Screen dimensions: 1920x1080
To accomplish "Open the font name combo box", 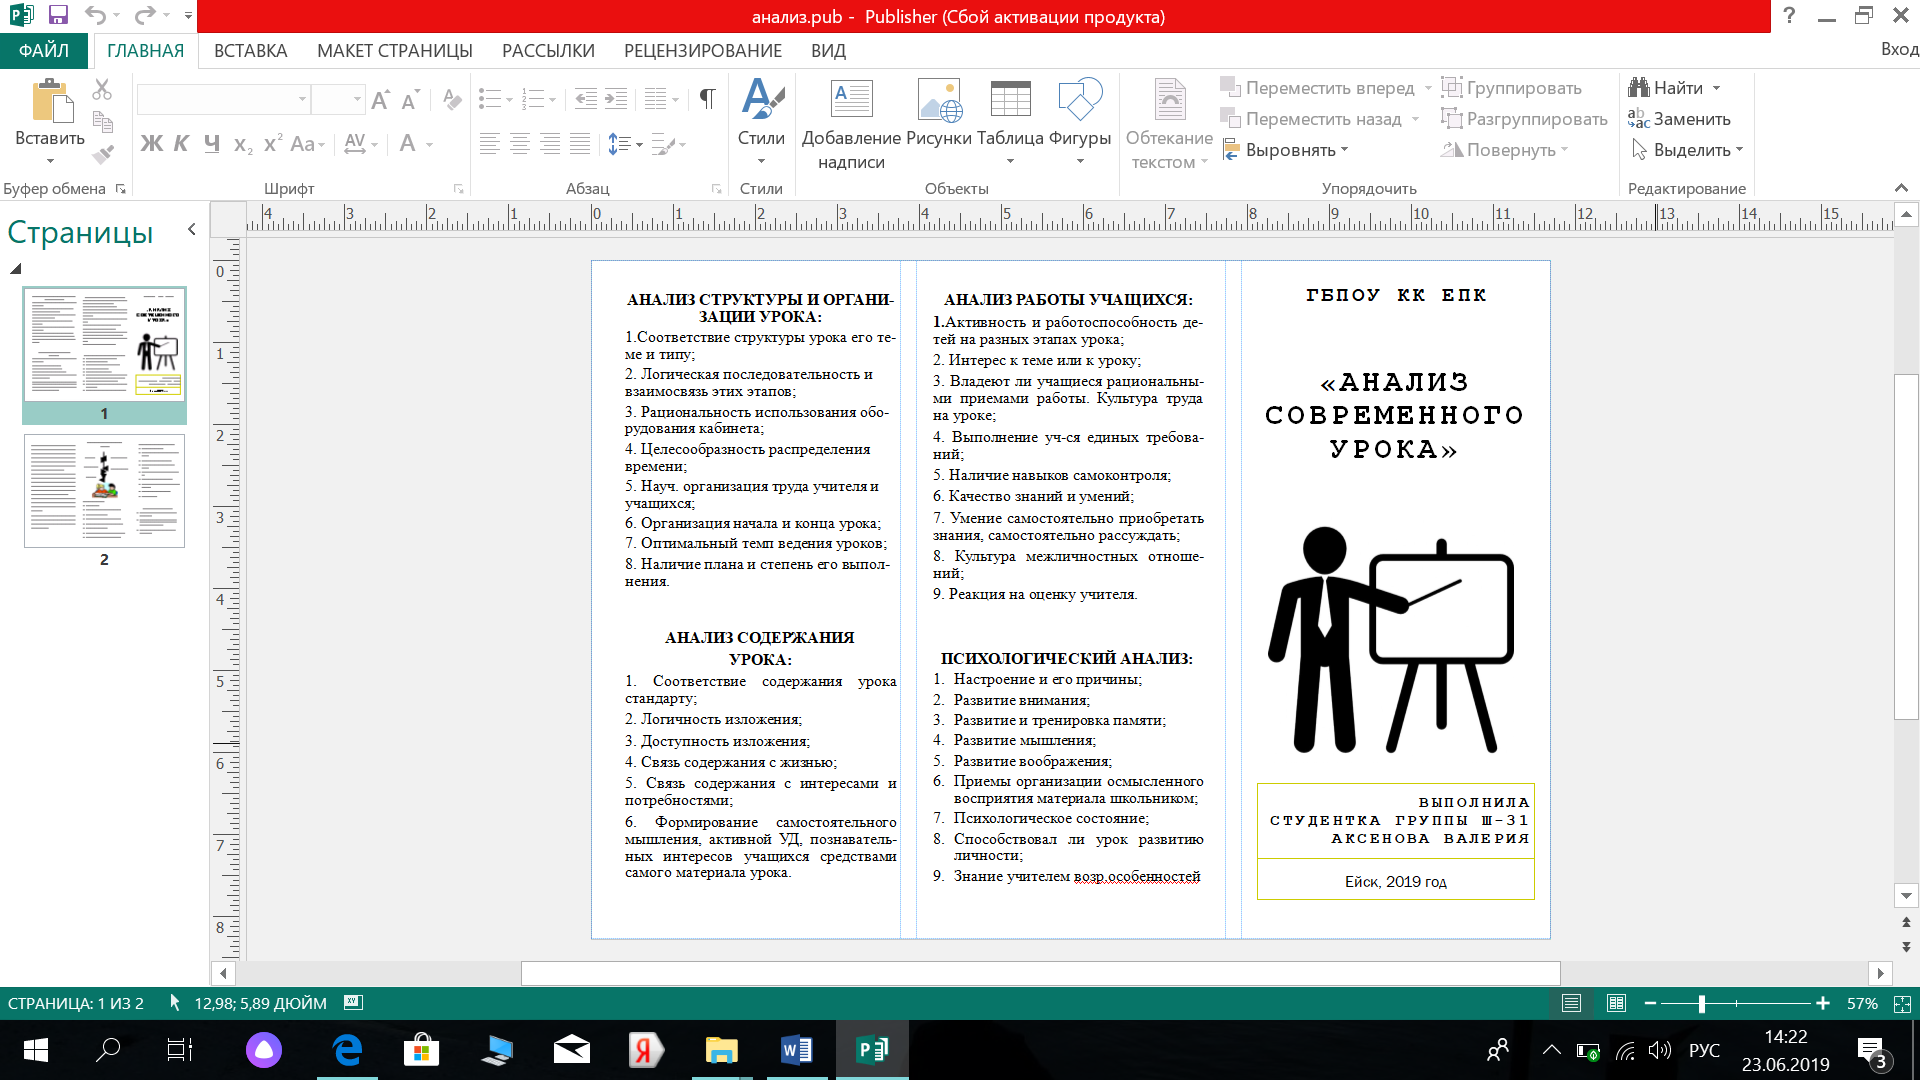I will [223, 99].
